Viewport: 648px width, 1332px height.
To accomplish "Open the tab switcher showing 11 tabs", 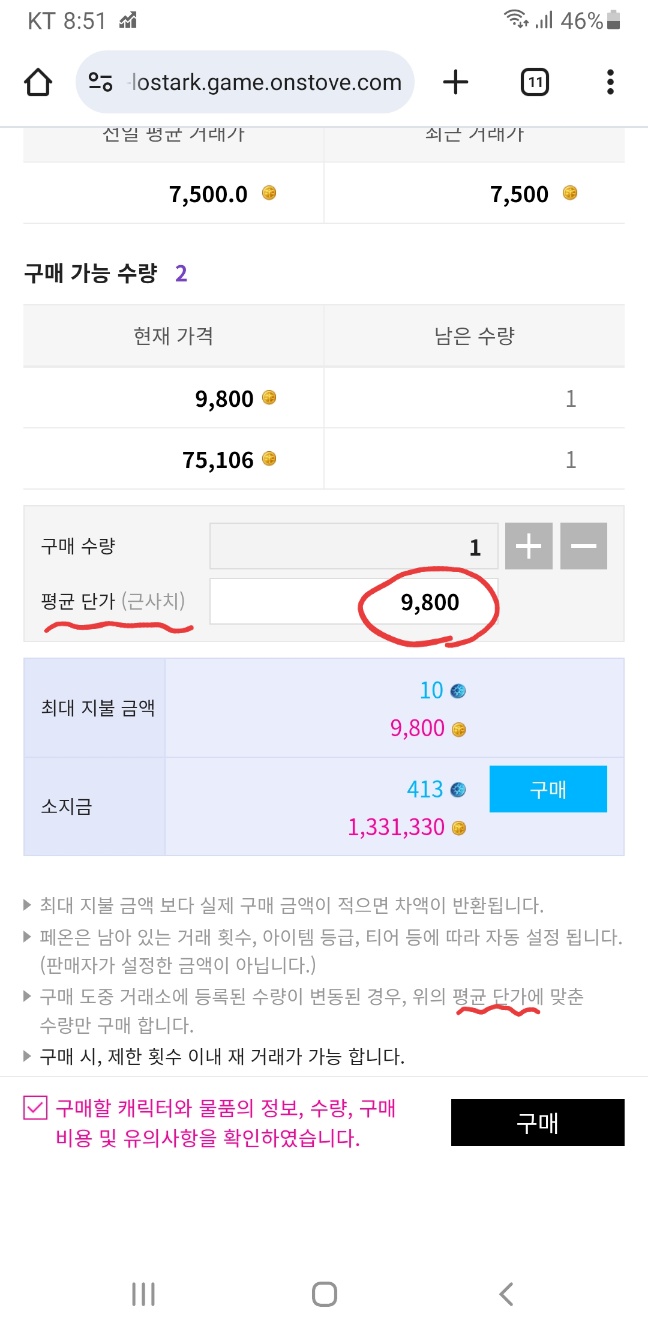I will (x=535, y=82).
